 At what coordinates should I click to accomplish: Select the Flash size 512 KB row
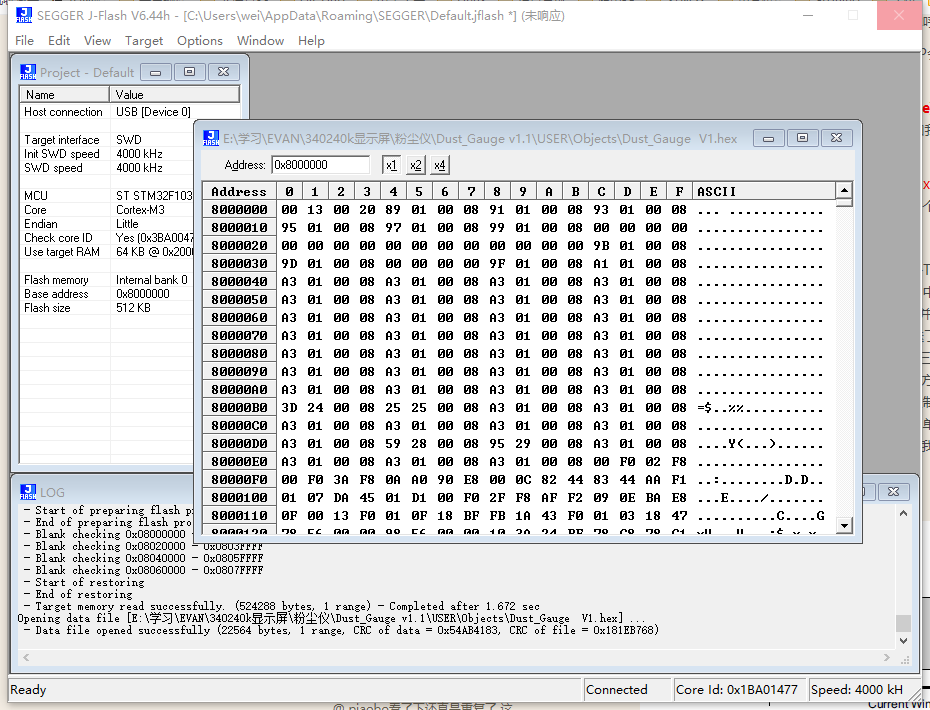107,308
